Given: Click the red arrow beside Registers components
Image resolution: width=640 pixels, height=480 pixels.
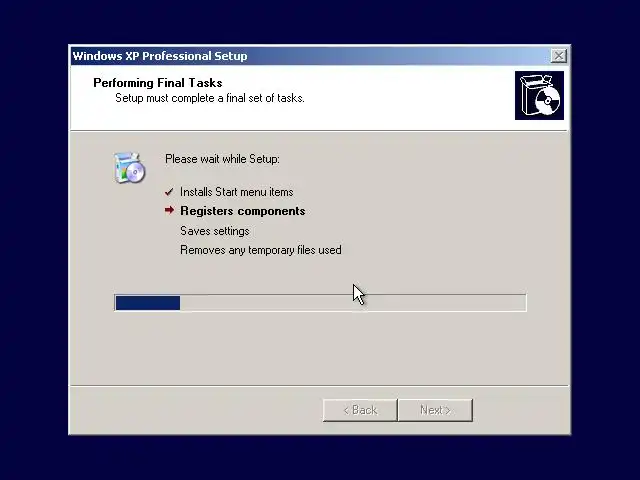Looking at the screenshot, I should [x=169, y=210].
